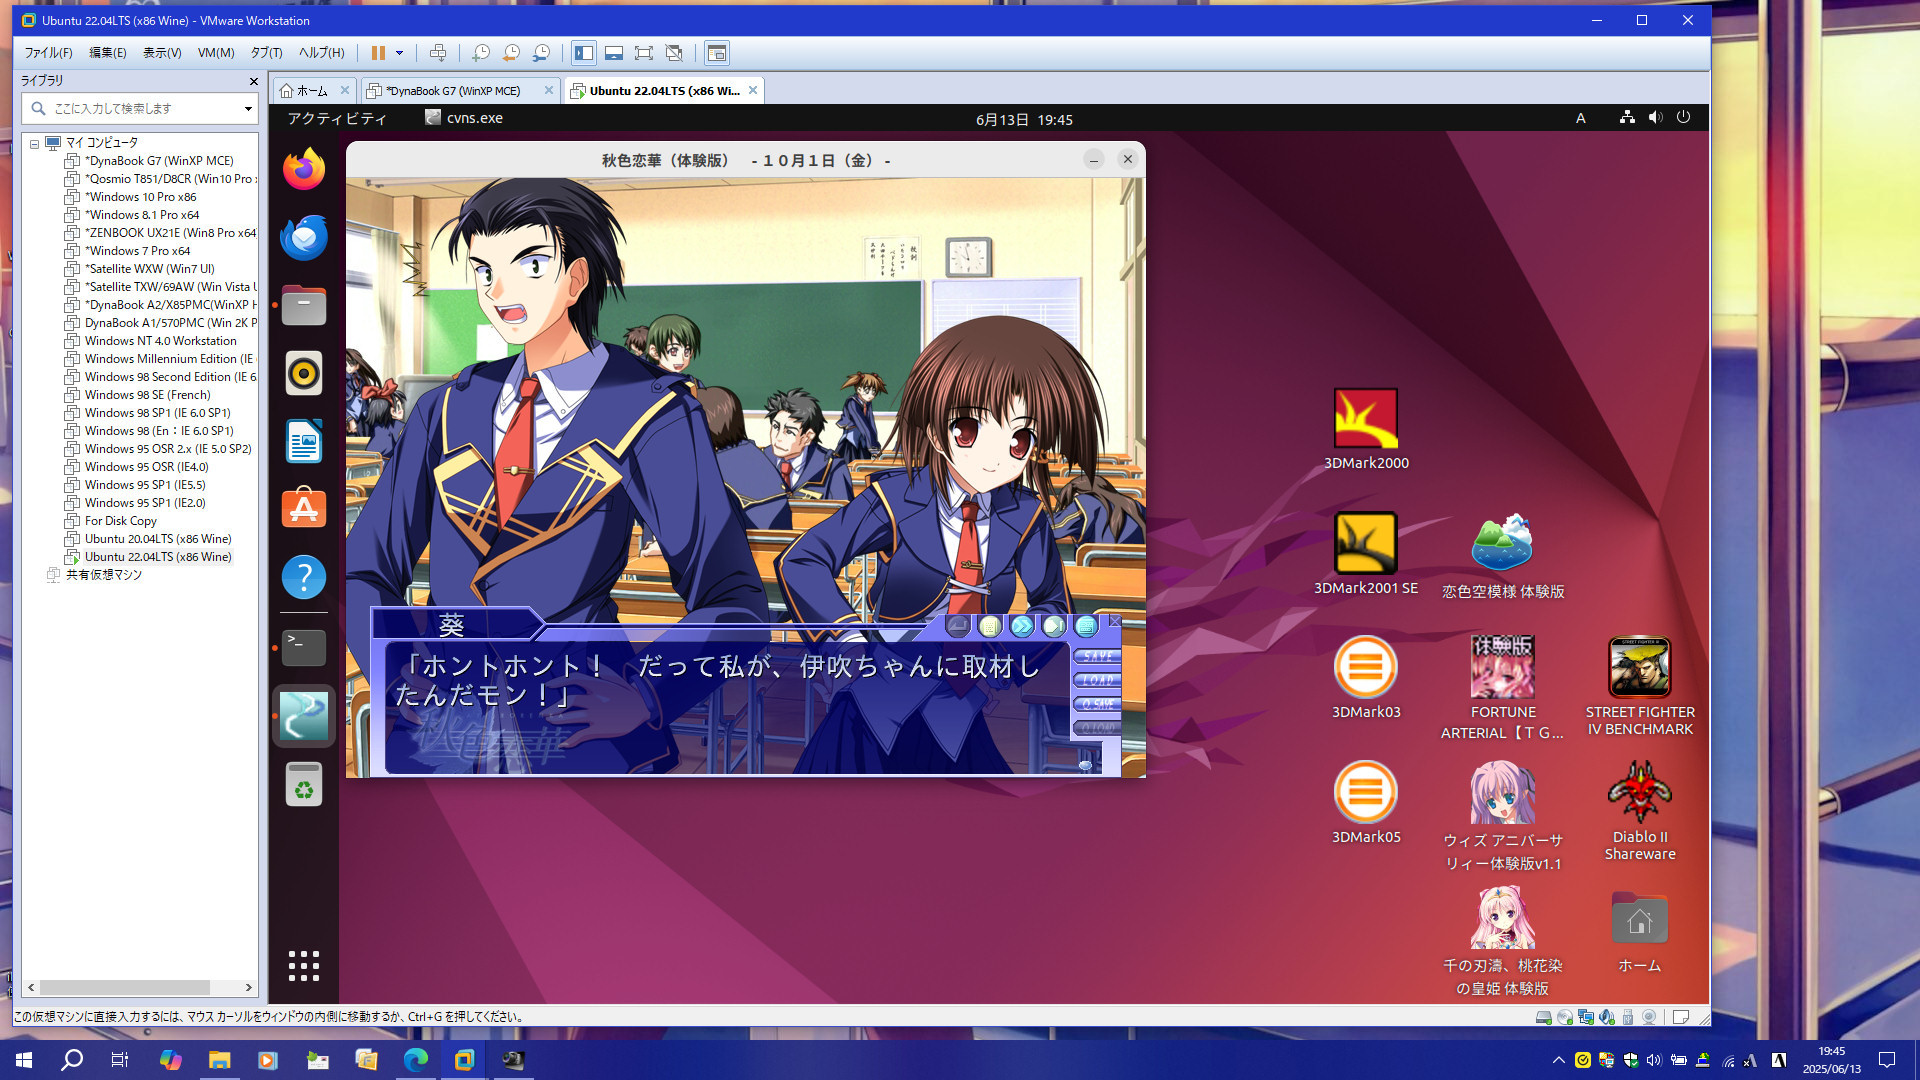This screenshot has width=1920, height=1080.
Task: Open the clock showing 6月13日 19:45
Action: (x=1024, y=119)
